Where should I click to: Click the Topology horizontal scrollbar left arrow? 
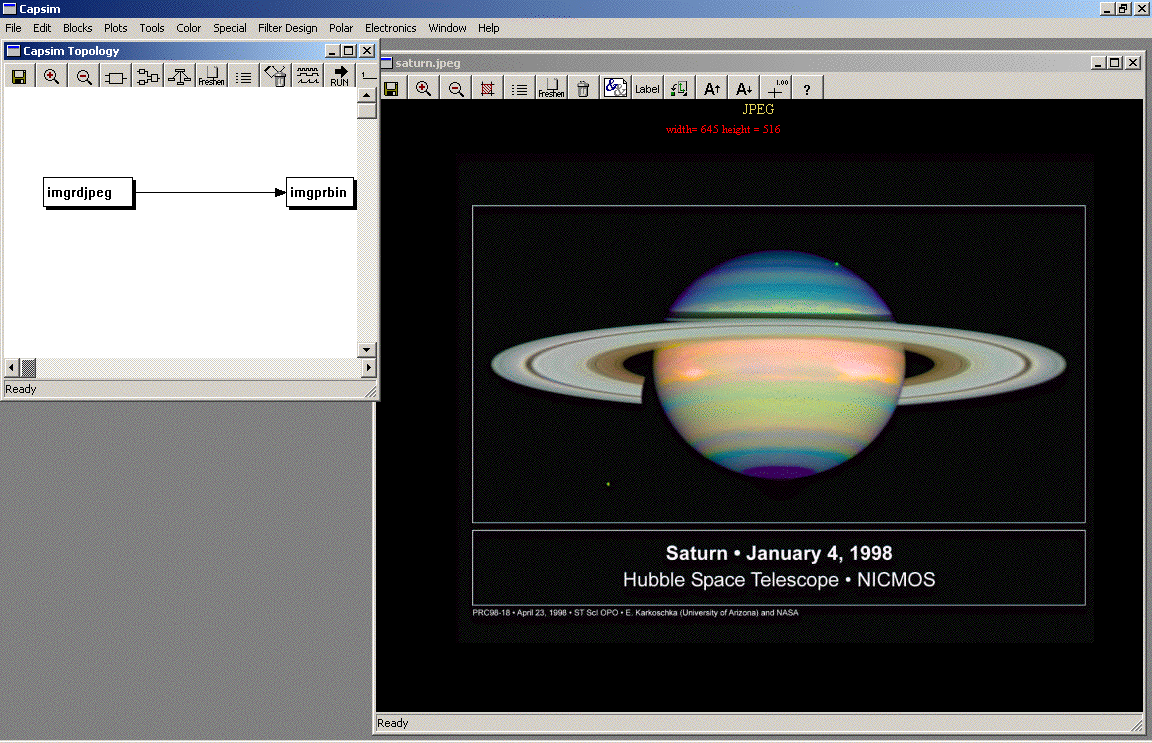click(12, 367)
